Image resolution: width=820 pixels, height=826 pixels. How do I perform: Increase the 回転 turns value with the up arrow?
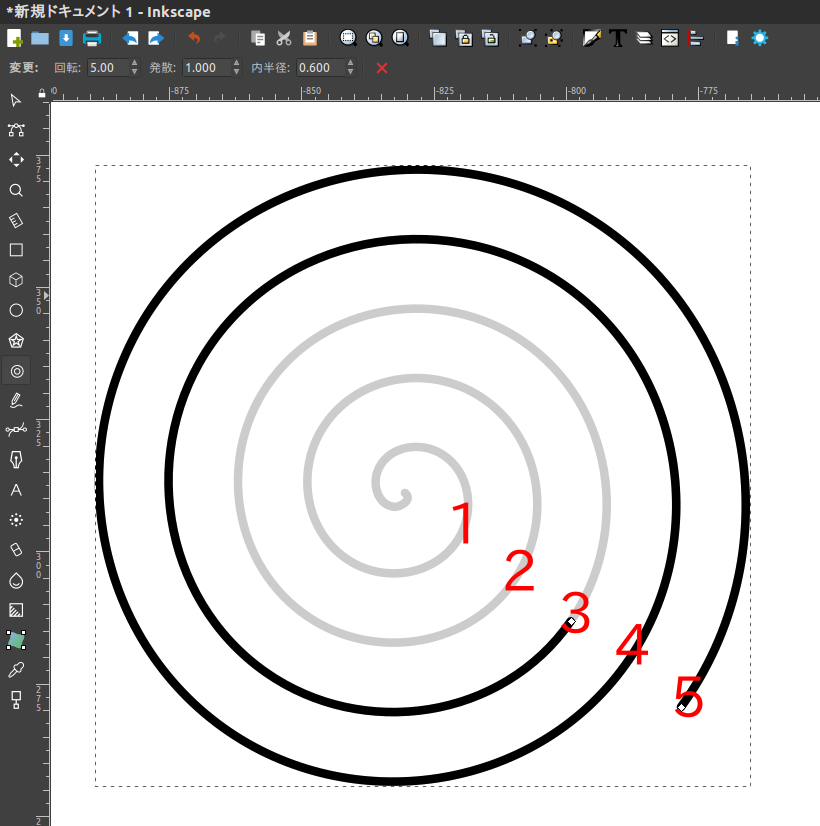click(134, 63)
